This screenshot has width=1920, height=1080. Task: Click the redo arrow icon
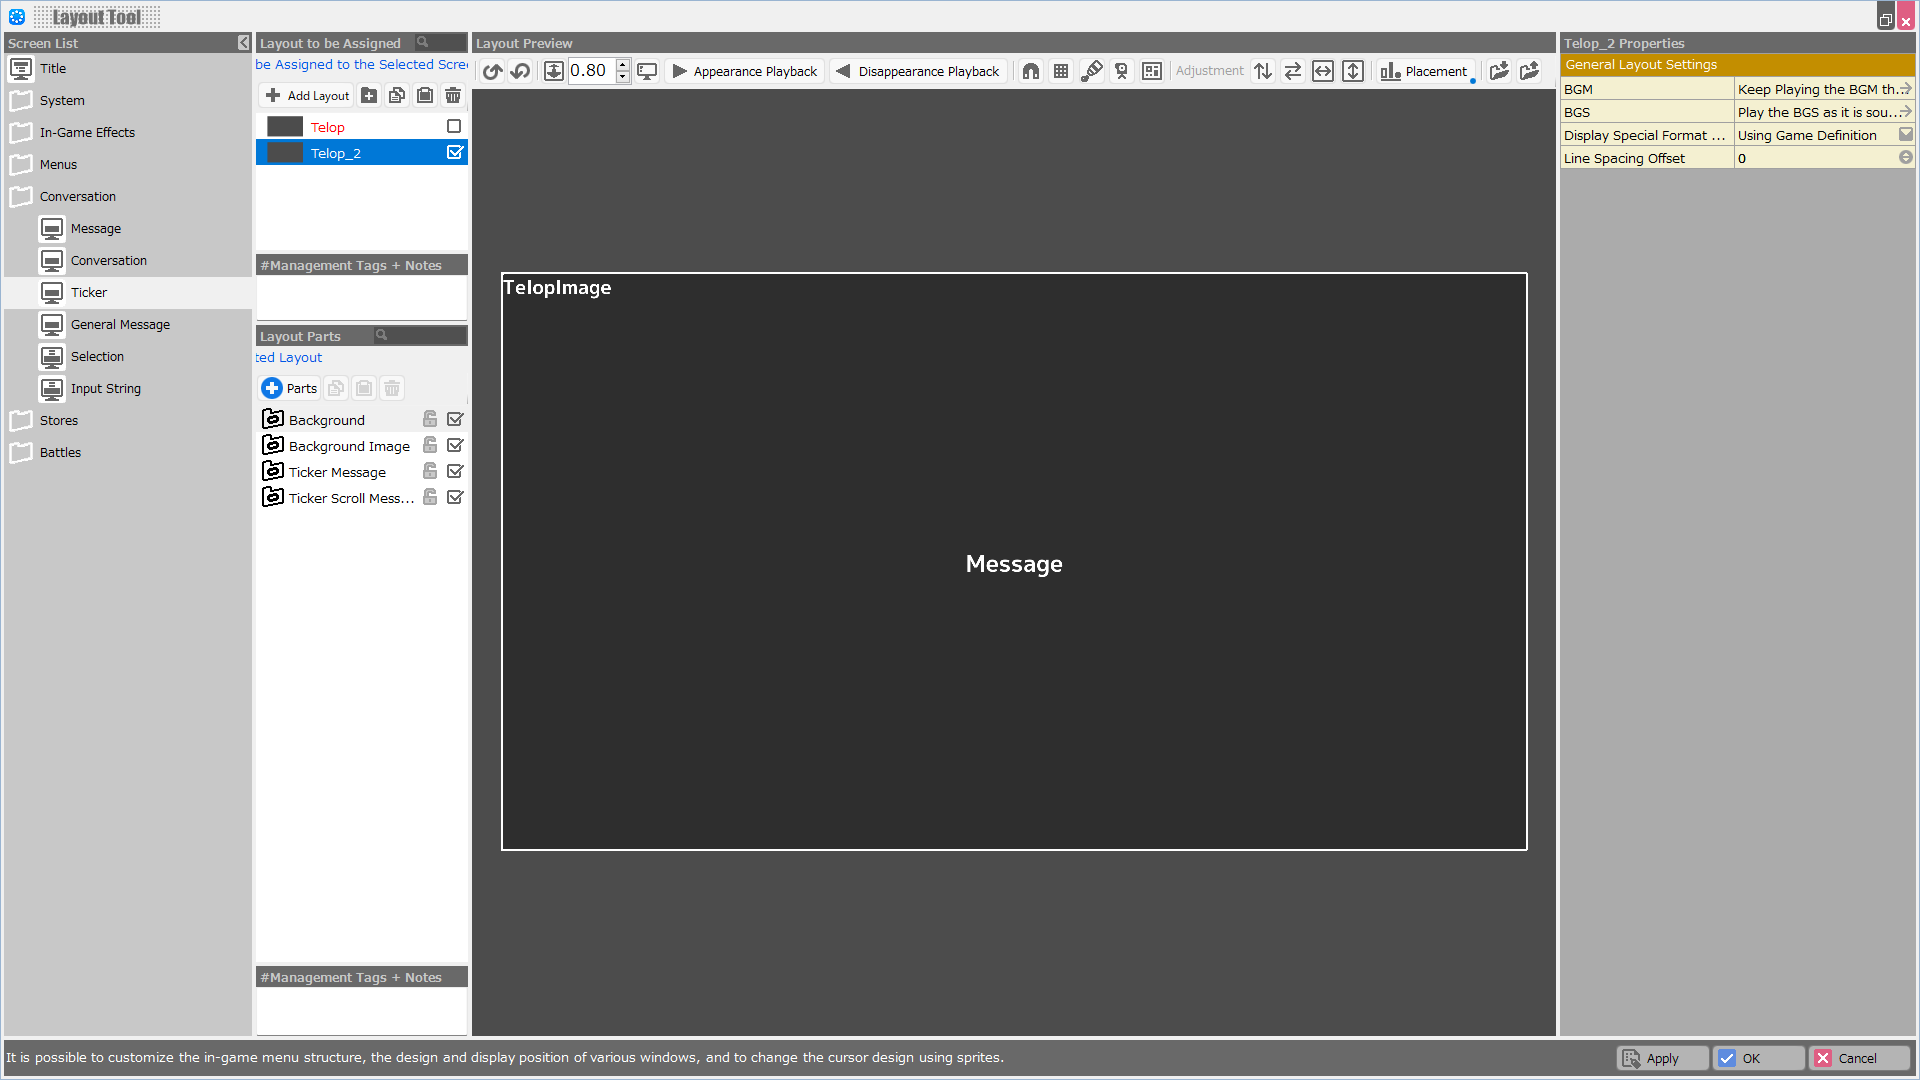click(x=520, y=71)
